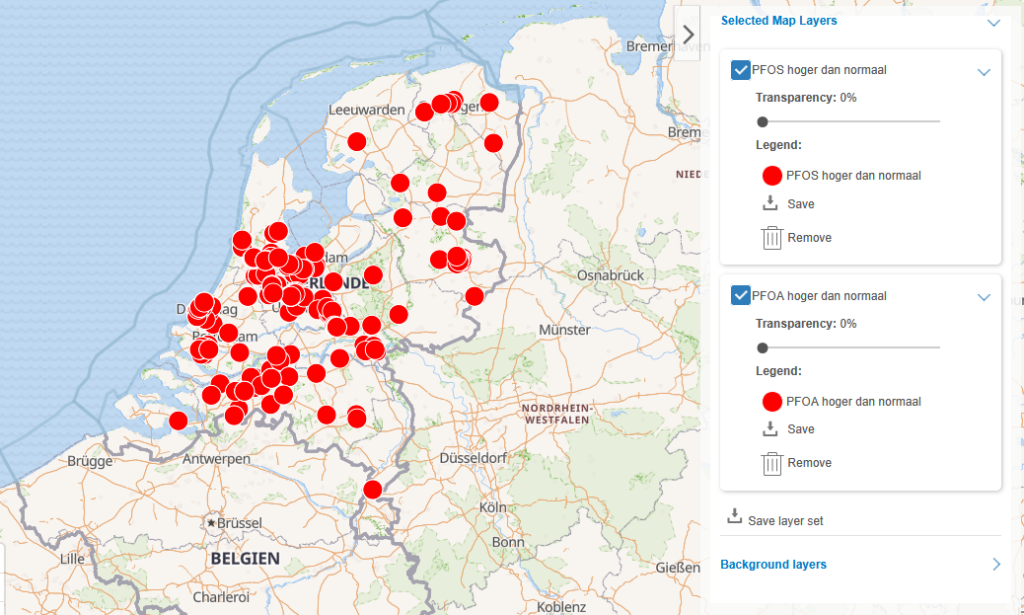Open the Selected Map Layers heading
The image size is (1024, 615).
click(x=778, y=21)
